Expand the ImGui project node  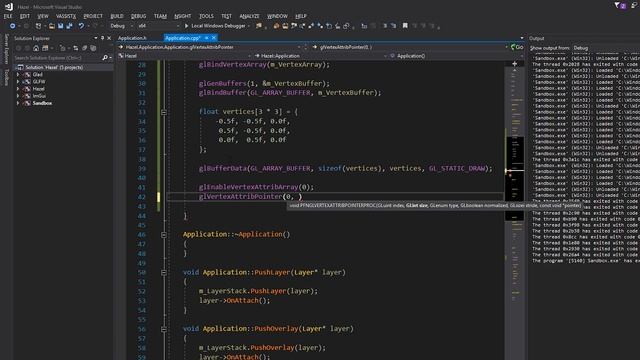click(x=18, y=96)
